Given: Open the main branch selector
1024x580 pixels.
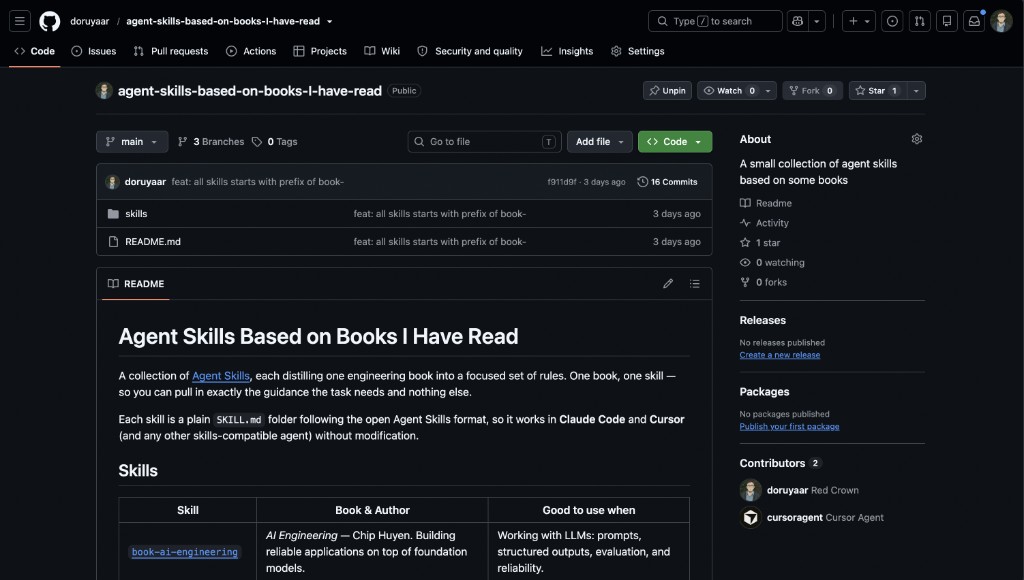Looking at the screenshot, I should tap(132, 142).
